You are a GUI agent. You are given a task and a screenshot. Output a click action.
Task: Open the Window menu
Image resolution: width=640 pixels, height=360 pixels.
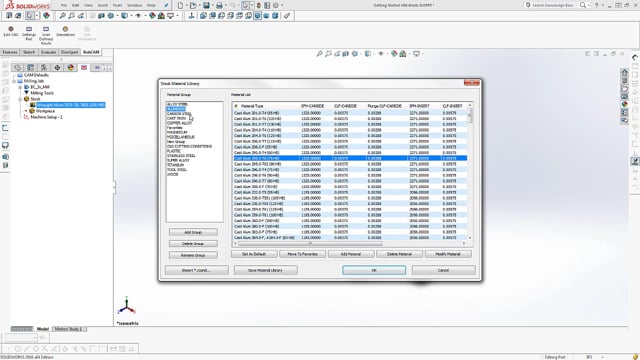click(134, 5)
